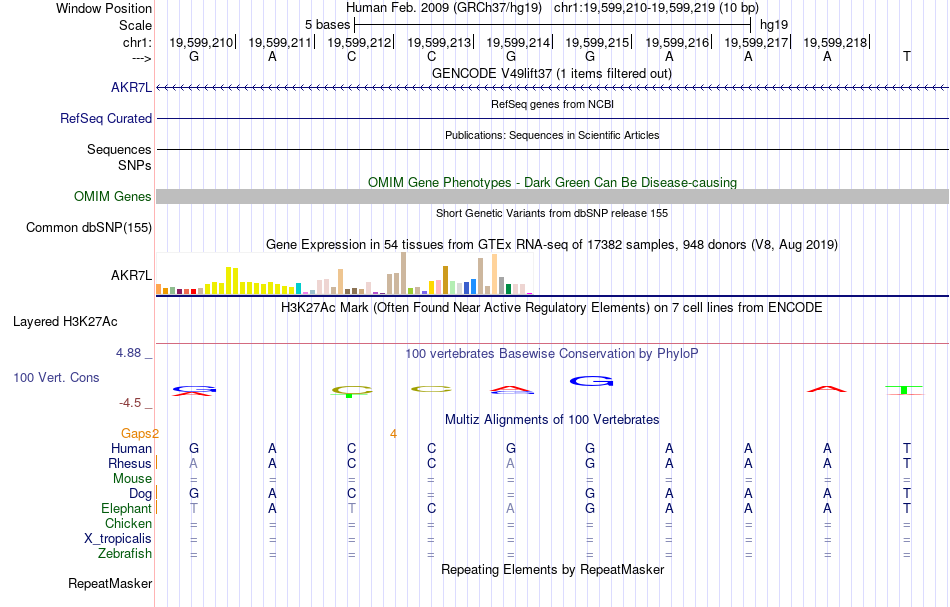Click the Short Genetic Variants dbSNP title
Screen dimensions: 950x607
[552, 213]
